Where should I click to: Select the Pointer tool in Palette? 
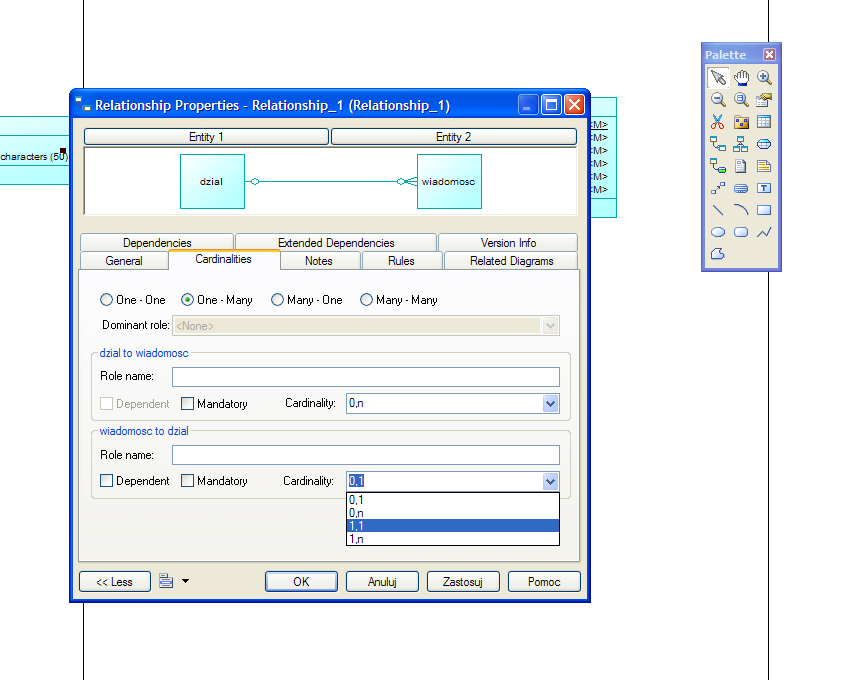(718, 78)
